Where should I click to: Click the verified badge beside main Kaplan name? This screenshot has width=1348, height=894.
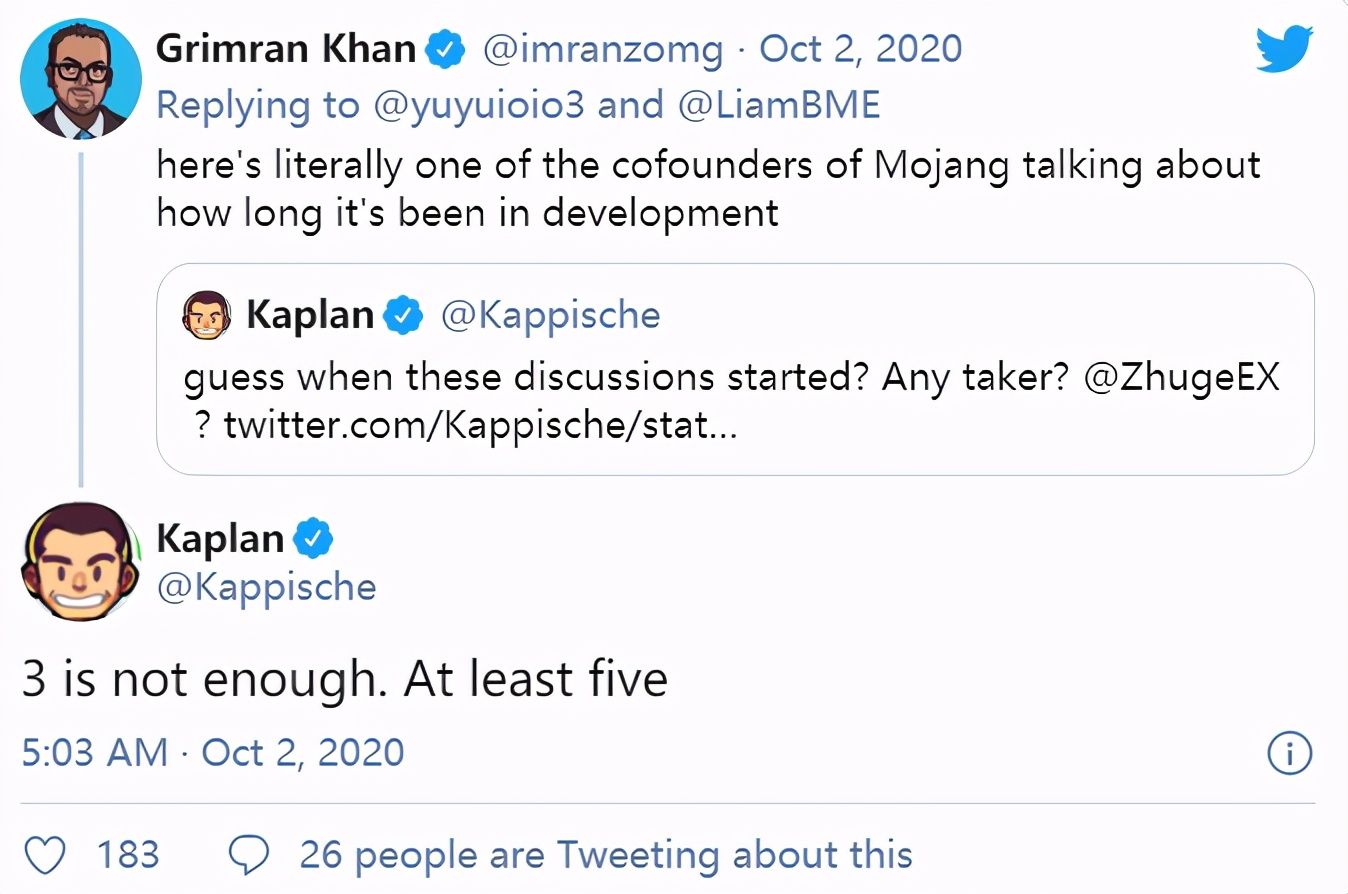(x=312, y=539)
